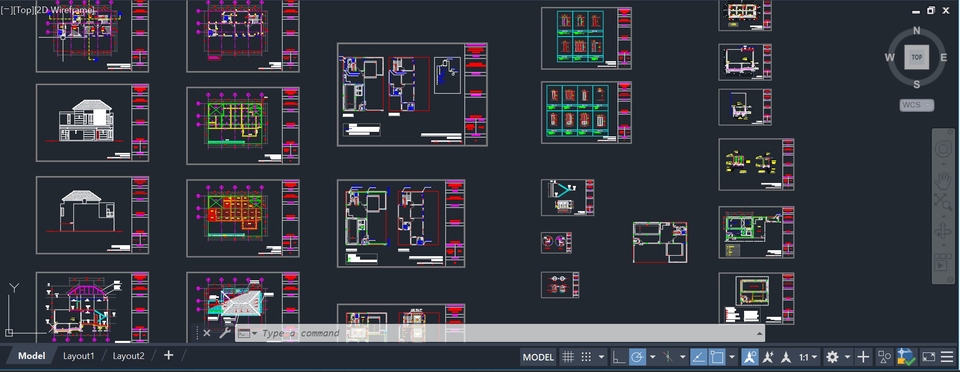Toggle drawing grid display
960x372 pixels.
568,357
